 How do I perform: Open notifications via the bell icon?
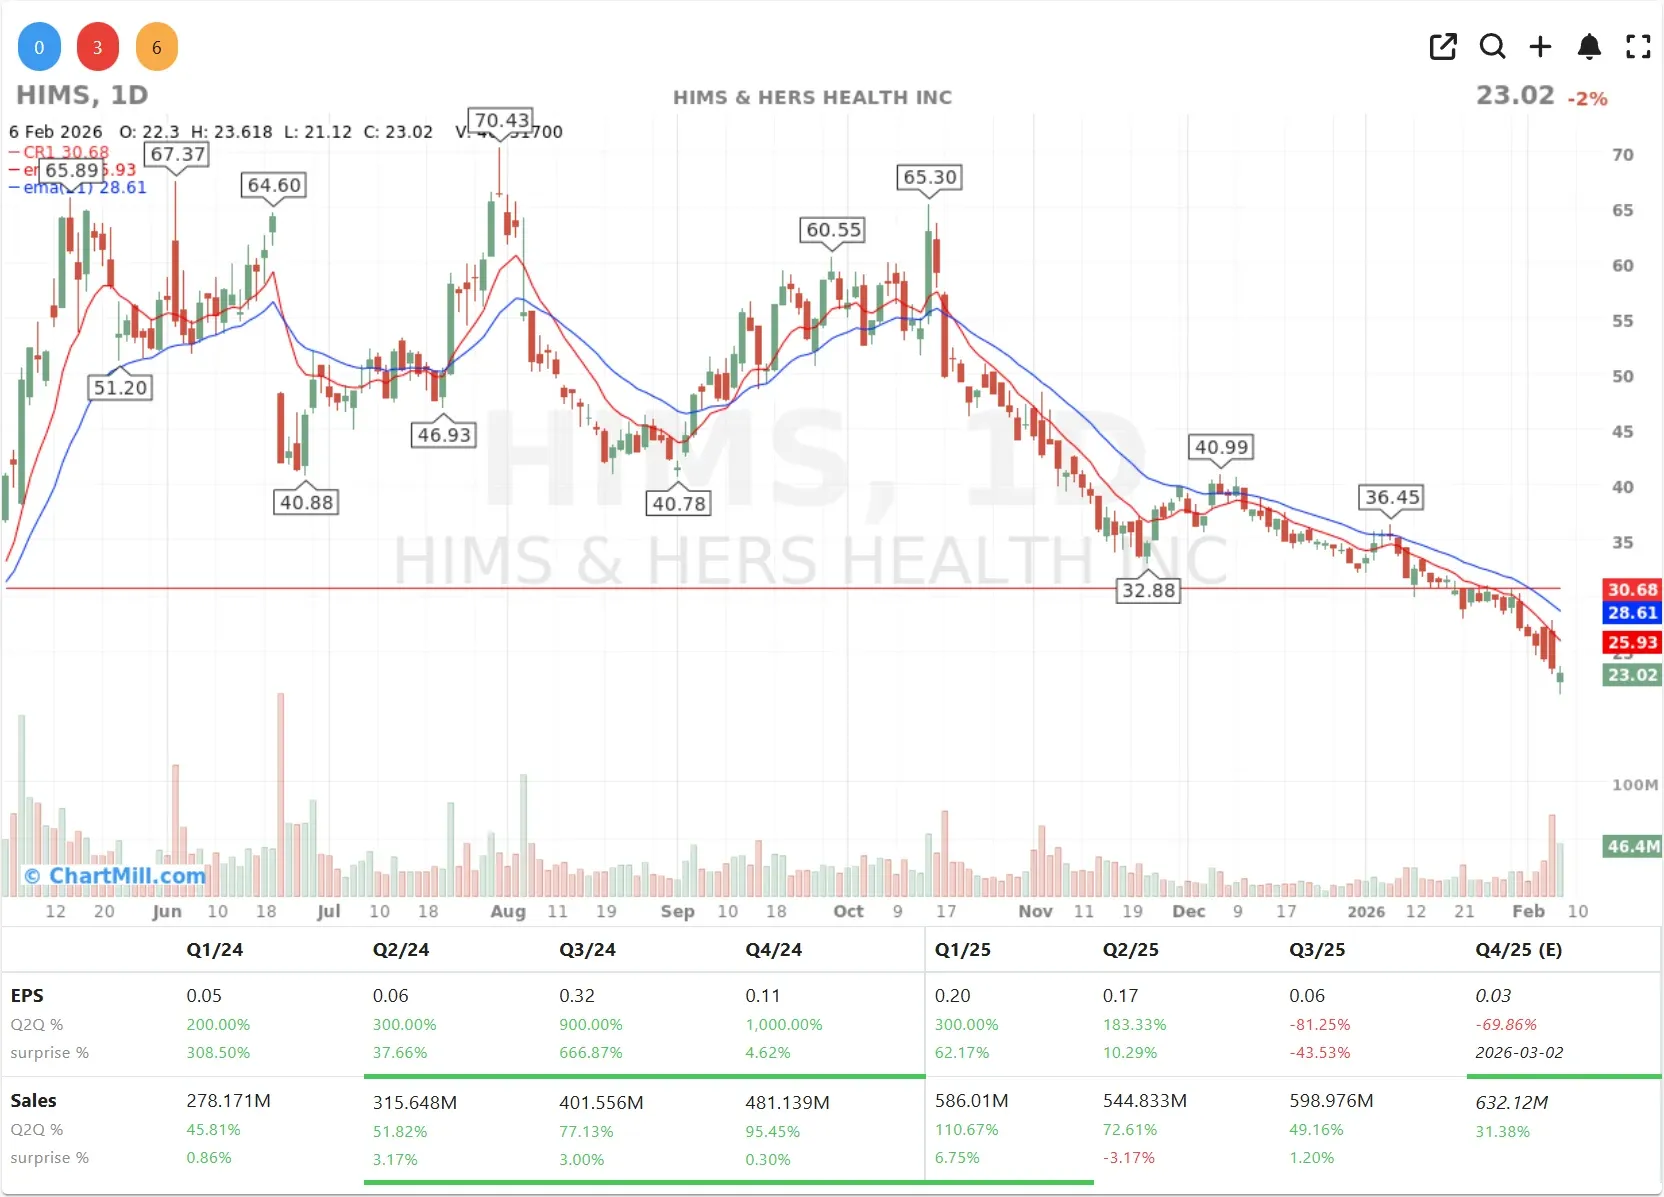[x=1589, y=46]
